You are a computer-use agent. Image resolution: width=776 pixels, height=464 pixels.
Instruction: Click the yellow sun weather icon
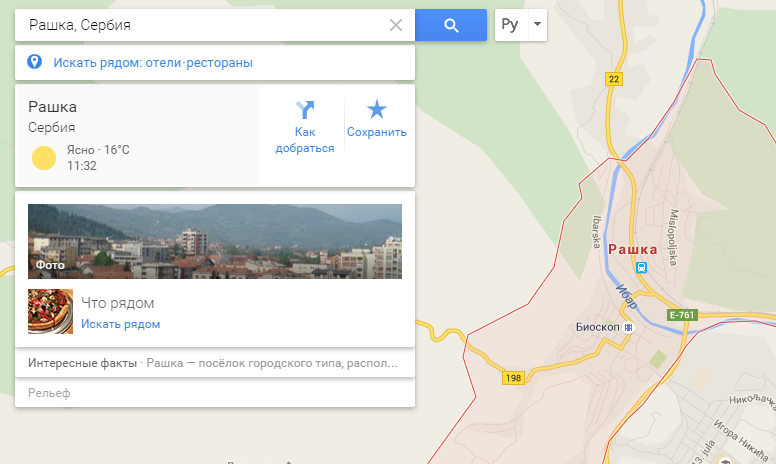[43, 157]
